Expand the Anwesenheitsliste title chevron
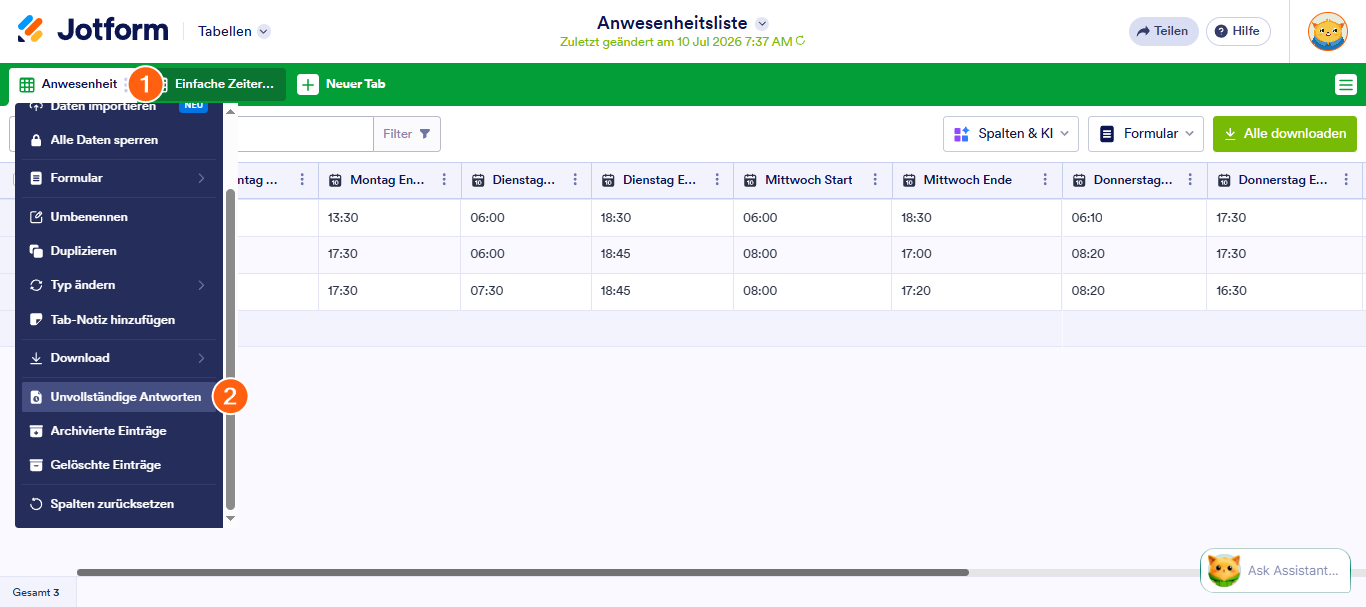 [x=762, y=23]
